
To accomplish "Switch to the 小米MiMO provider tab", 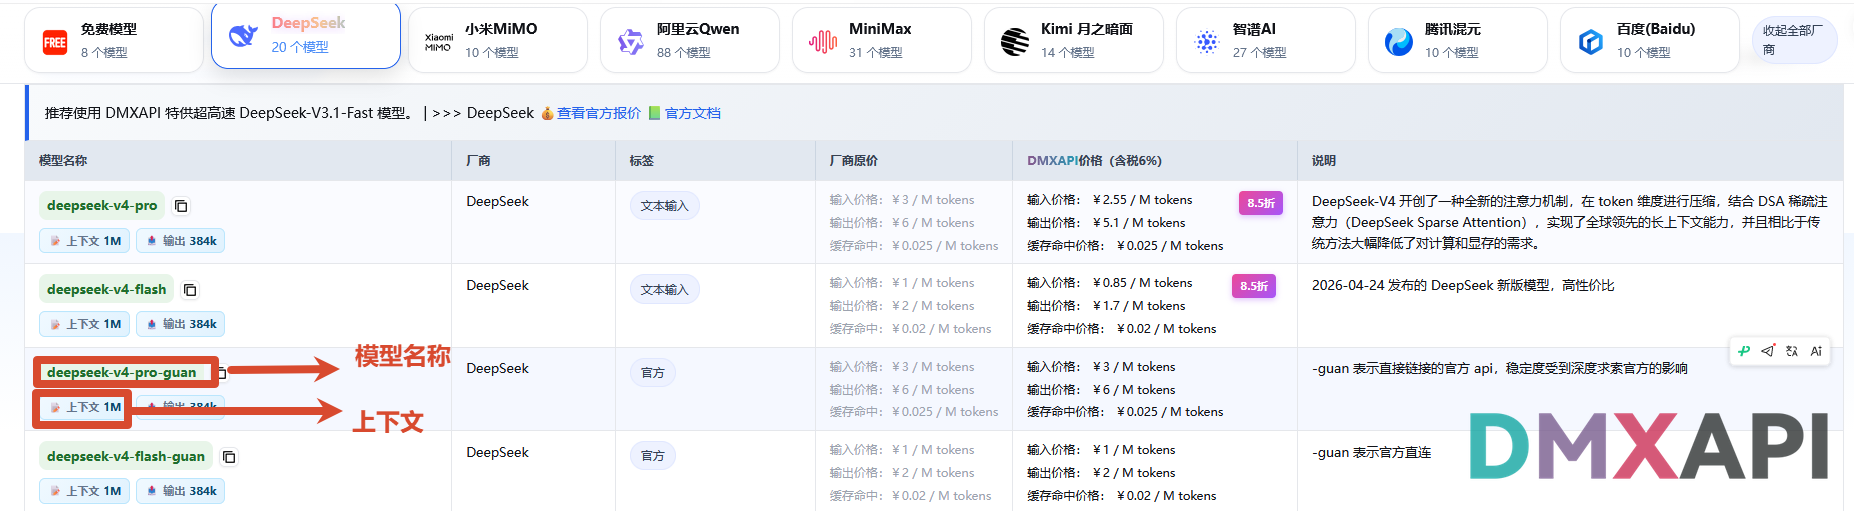I will [x=498, y=40].
